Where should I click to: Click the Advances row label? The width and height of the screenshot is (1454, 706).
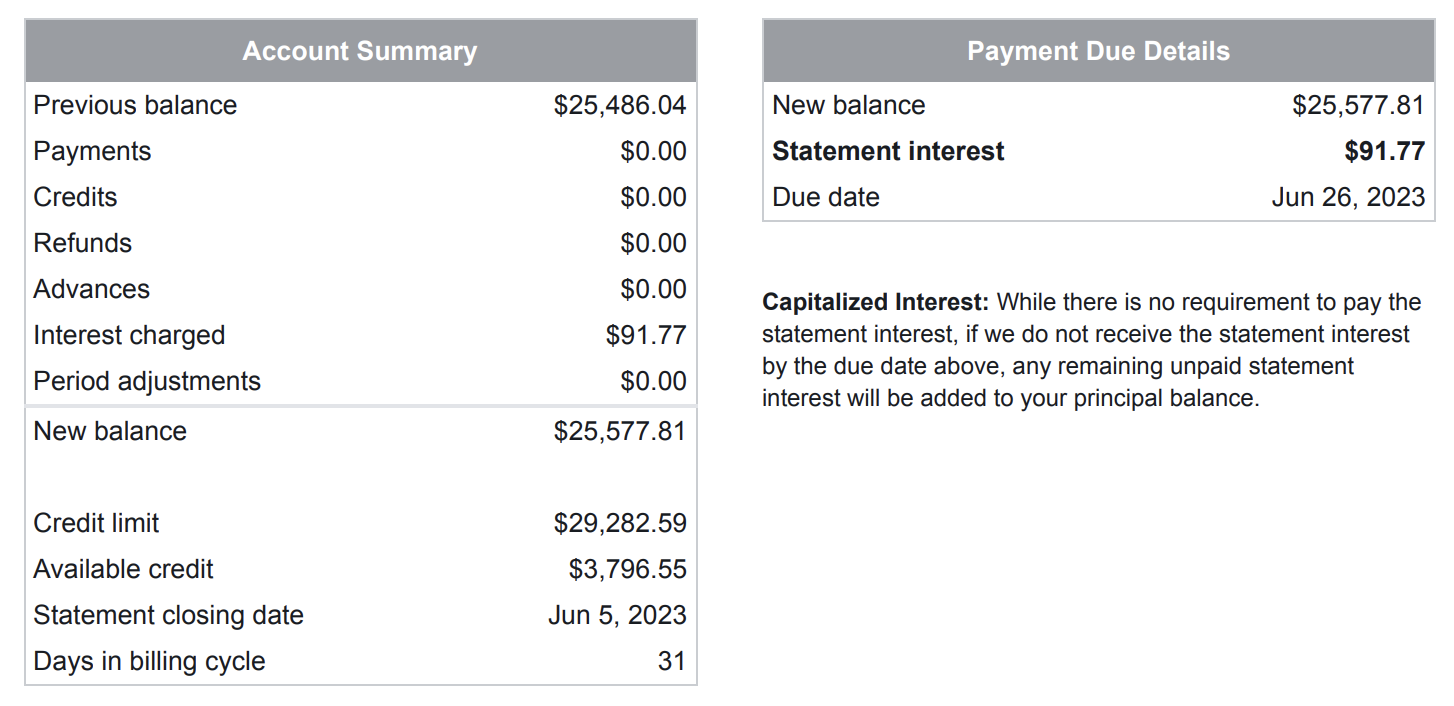tap(91, 289)
